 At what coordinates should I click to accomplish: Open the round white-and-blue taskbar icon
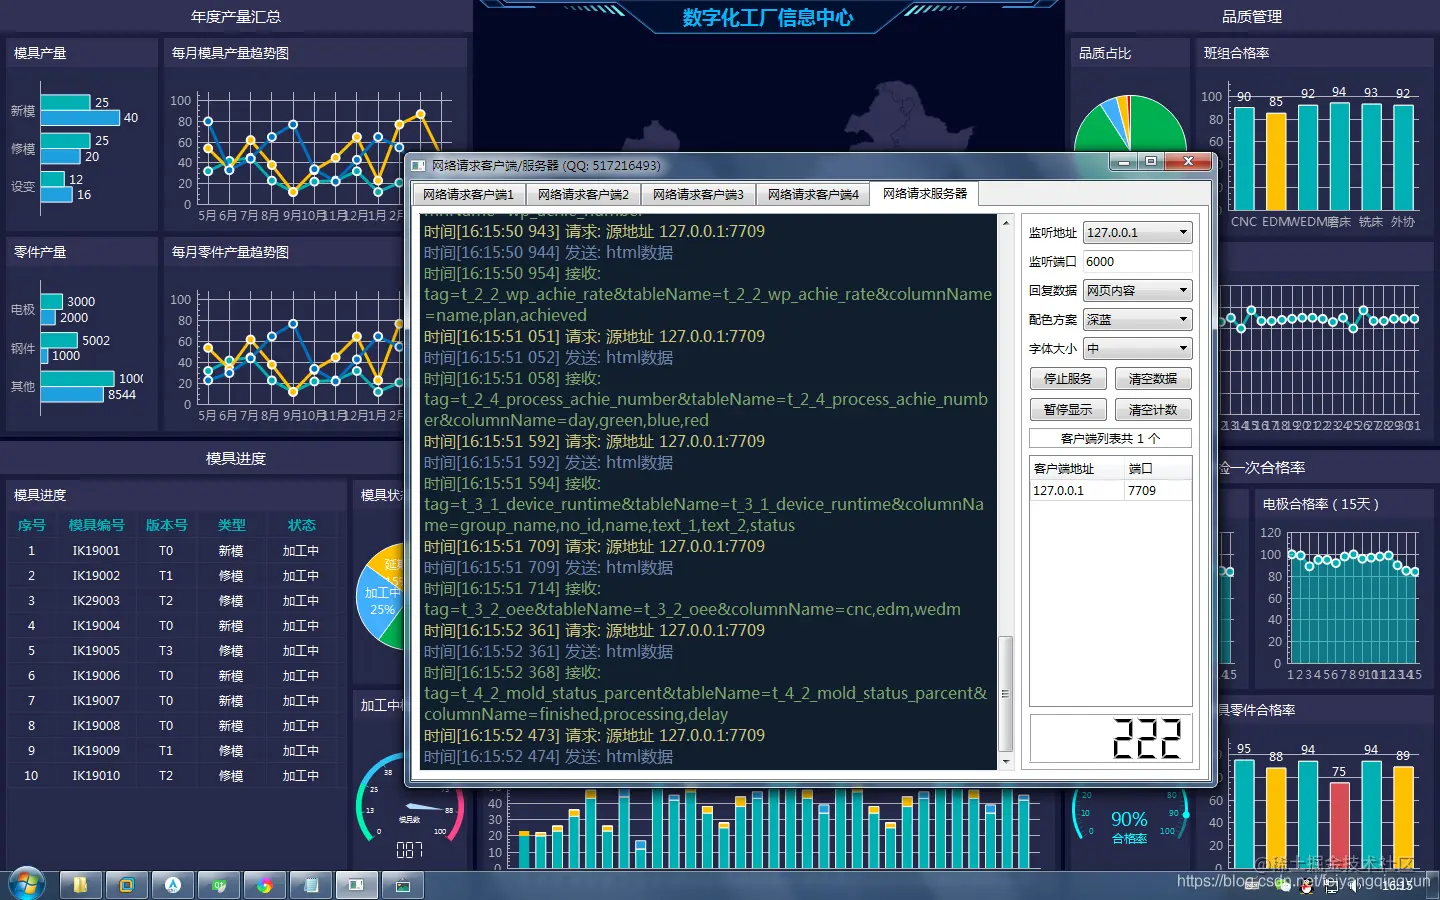point(172,885)
